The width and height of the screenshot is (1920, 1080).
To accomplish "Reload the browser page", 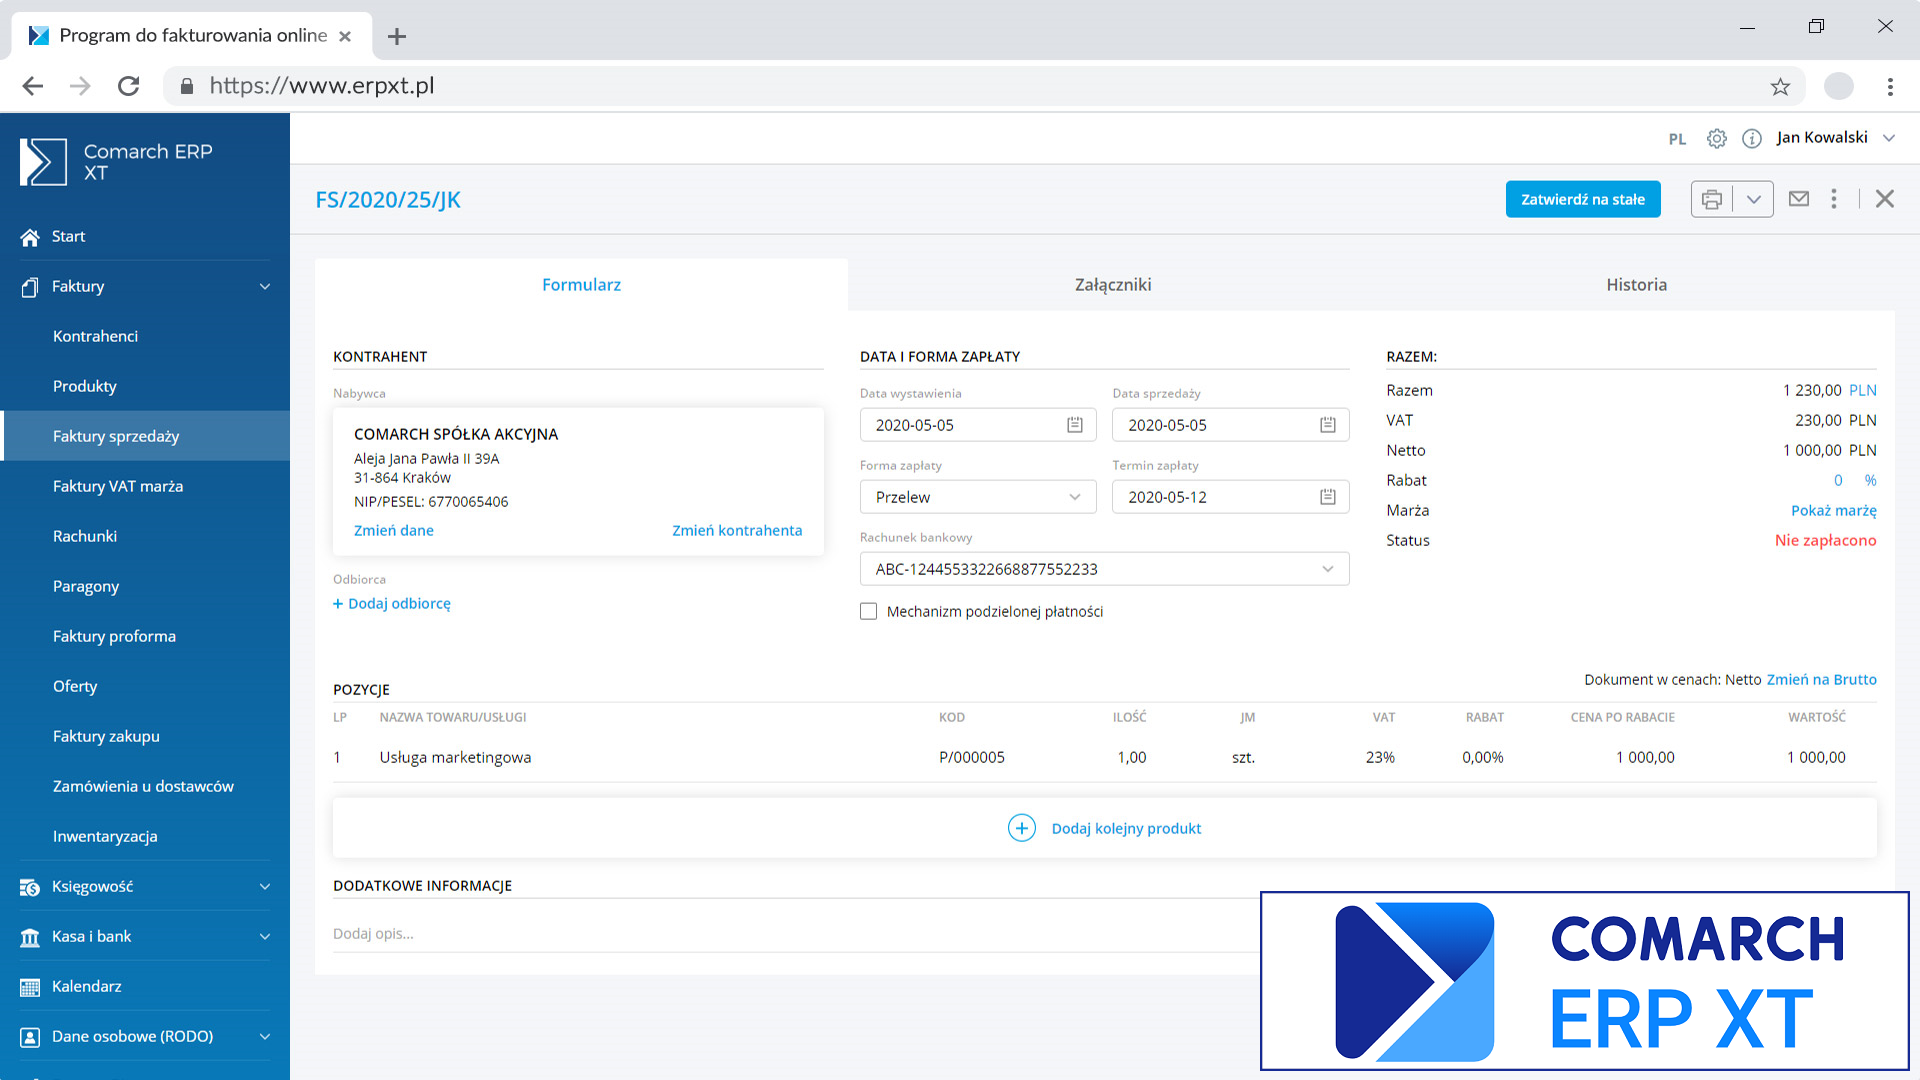I will [128, 86].
